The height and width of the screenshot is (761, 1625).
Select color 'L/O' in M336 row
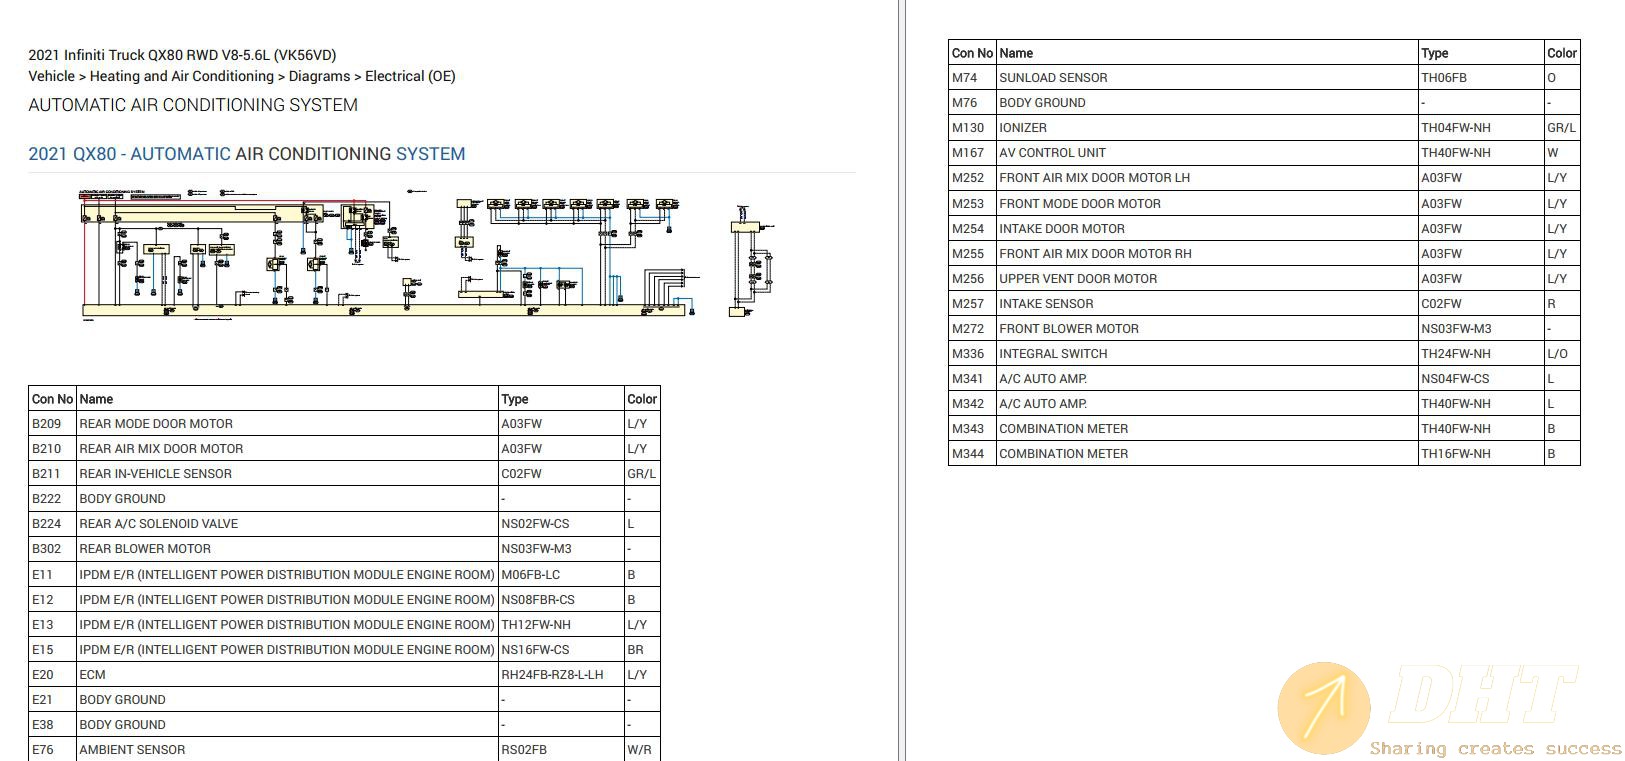[x=1562, y=353]
